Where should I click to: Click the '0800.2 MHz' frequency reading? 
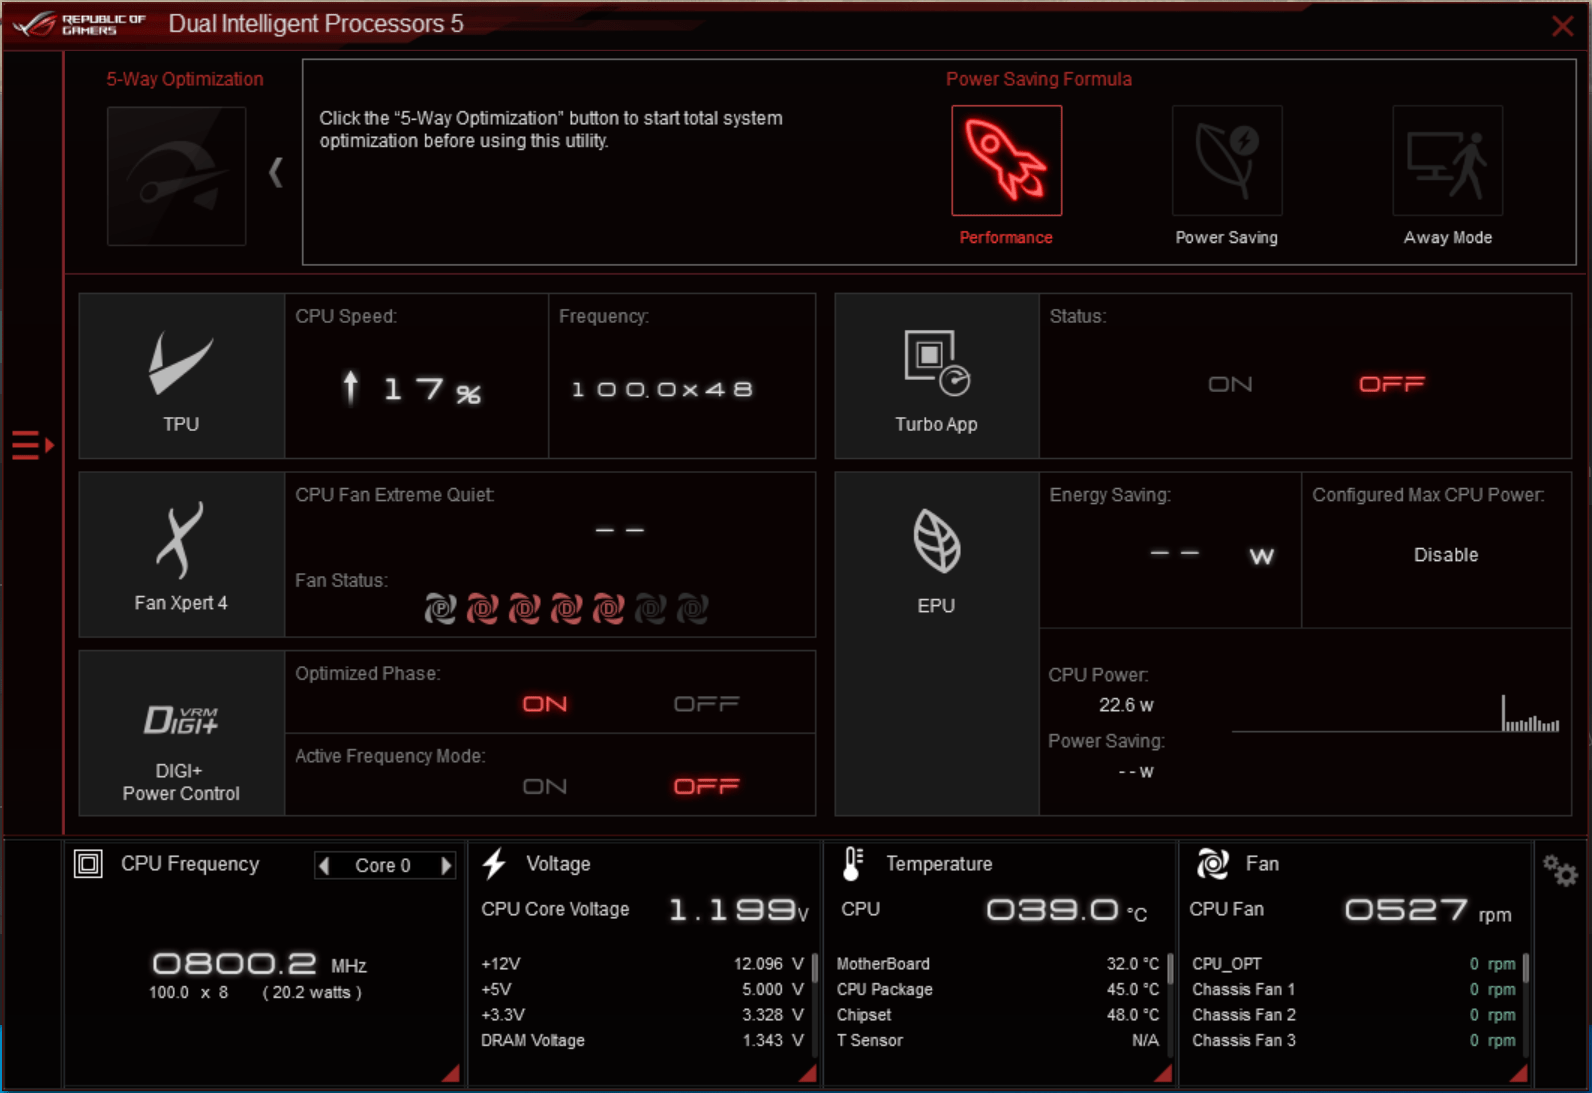[x=259, y=964]
